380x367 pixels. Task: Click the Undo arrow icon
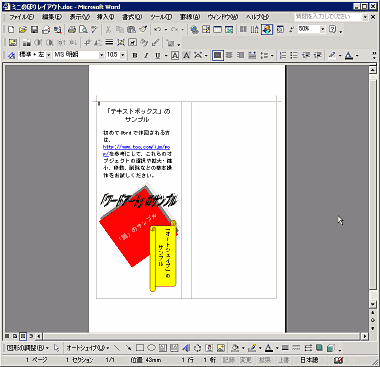pos(158,30)
